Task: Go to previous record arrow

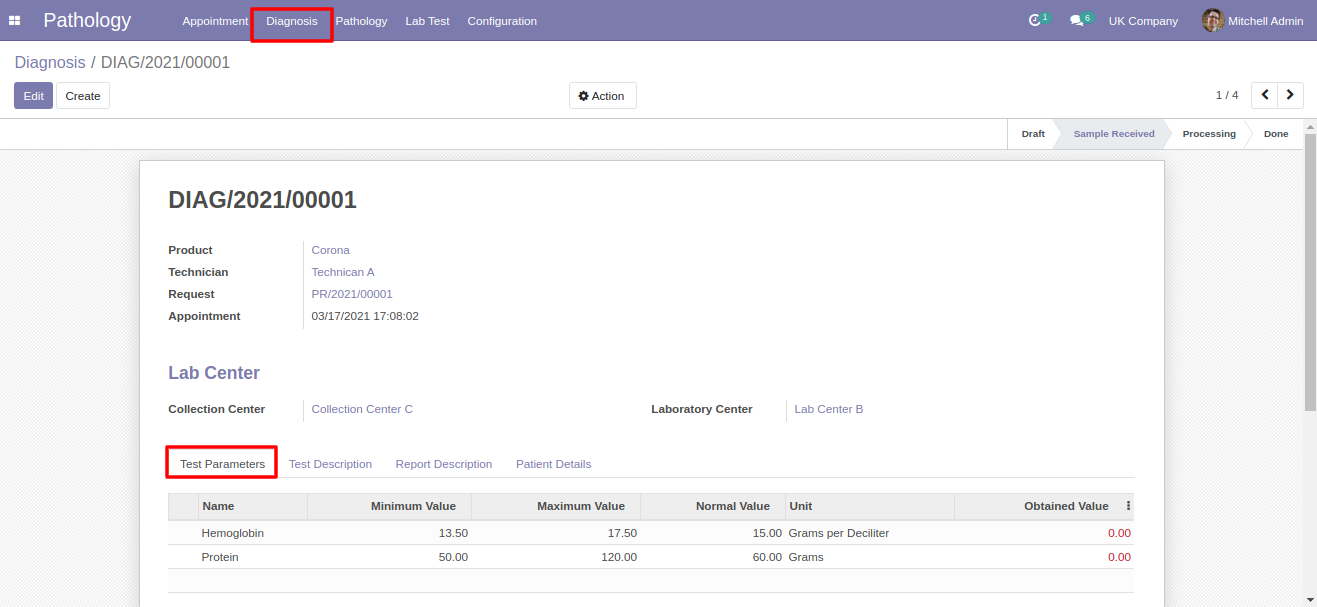Action: click(x=1265, y=95)
